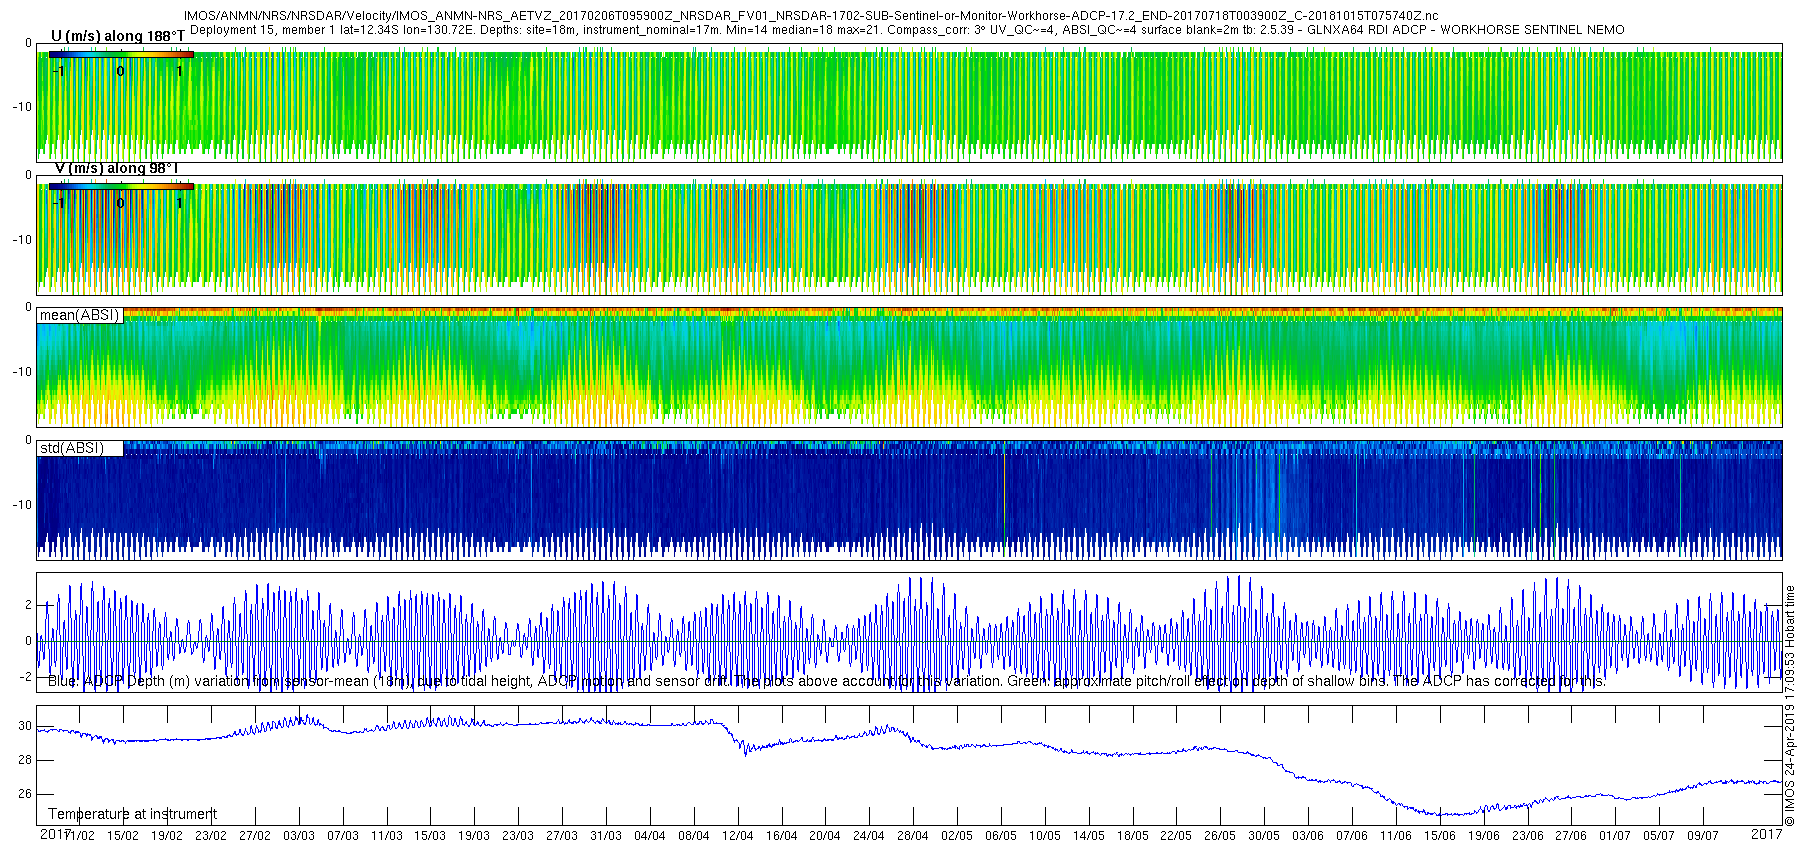Click the 'Deployment 15, member 1' subtitle line
1800x850 pixels.
click(x=906, y=30)
